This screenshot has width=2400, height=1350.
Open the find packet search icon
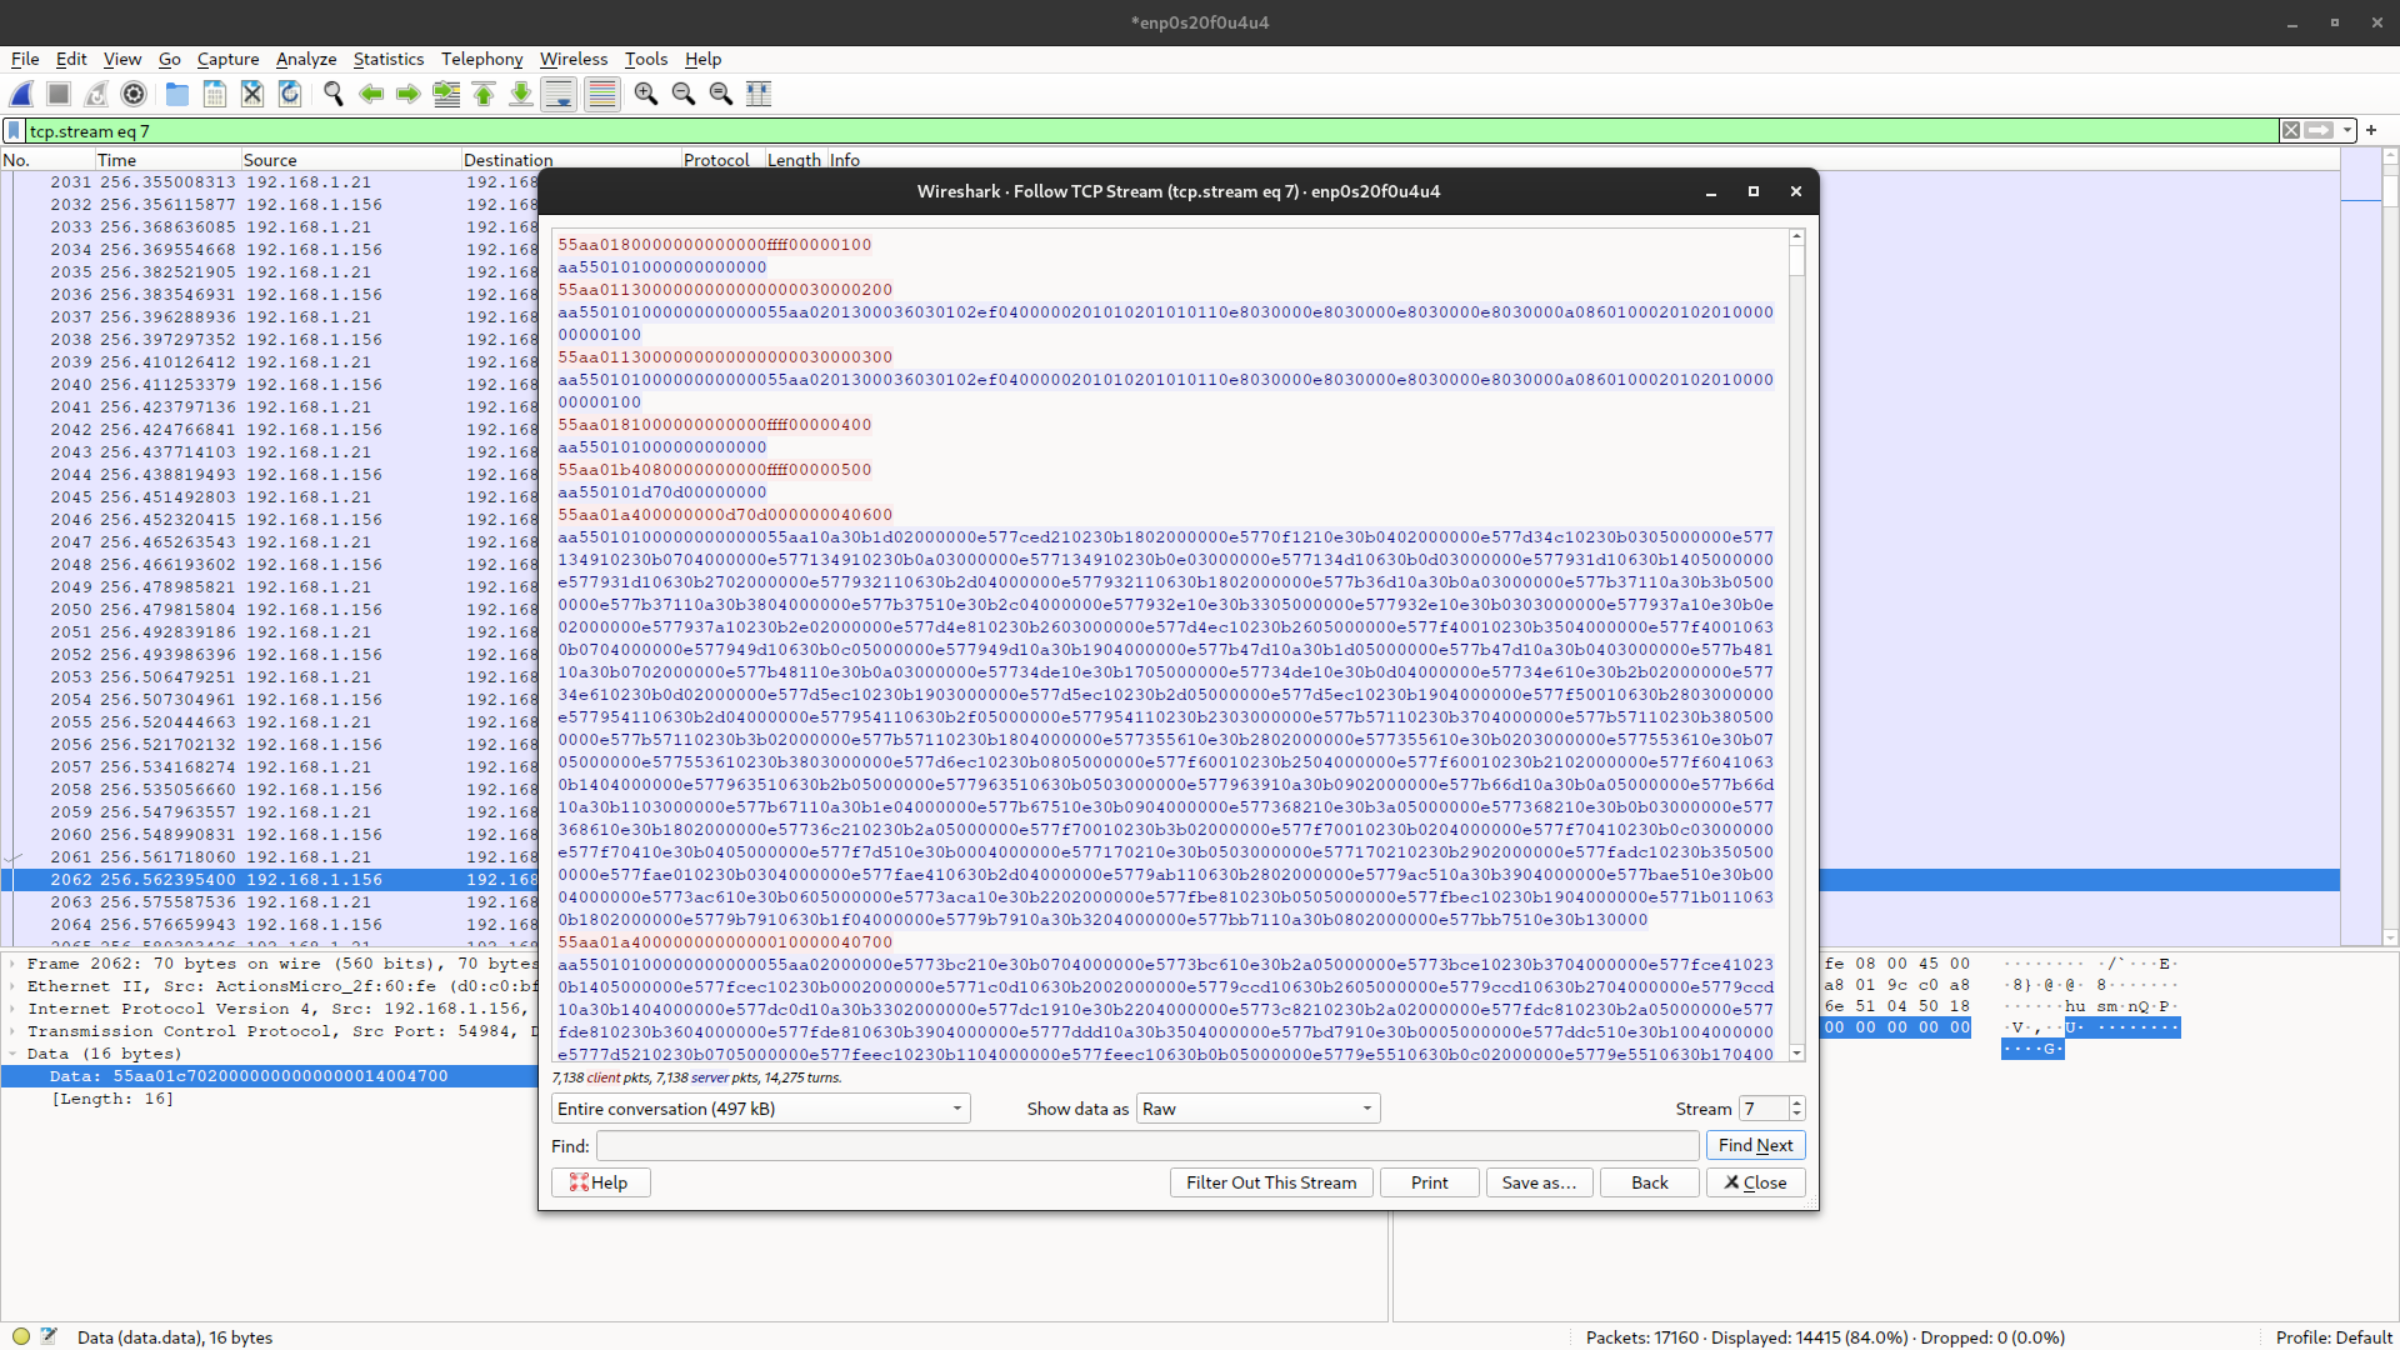tap(335, 94)
